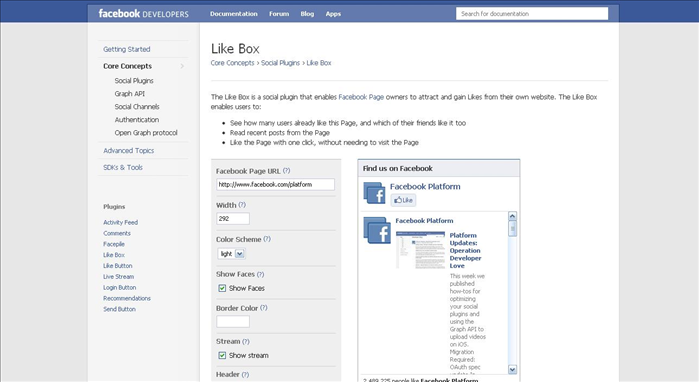This screenshot has width=699, height=382.
Task: Open the Documentation menu in top bar
Action: point(234,14)
